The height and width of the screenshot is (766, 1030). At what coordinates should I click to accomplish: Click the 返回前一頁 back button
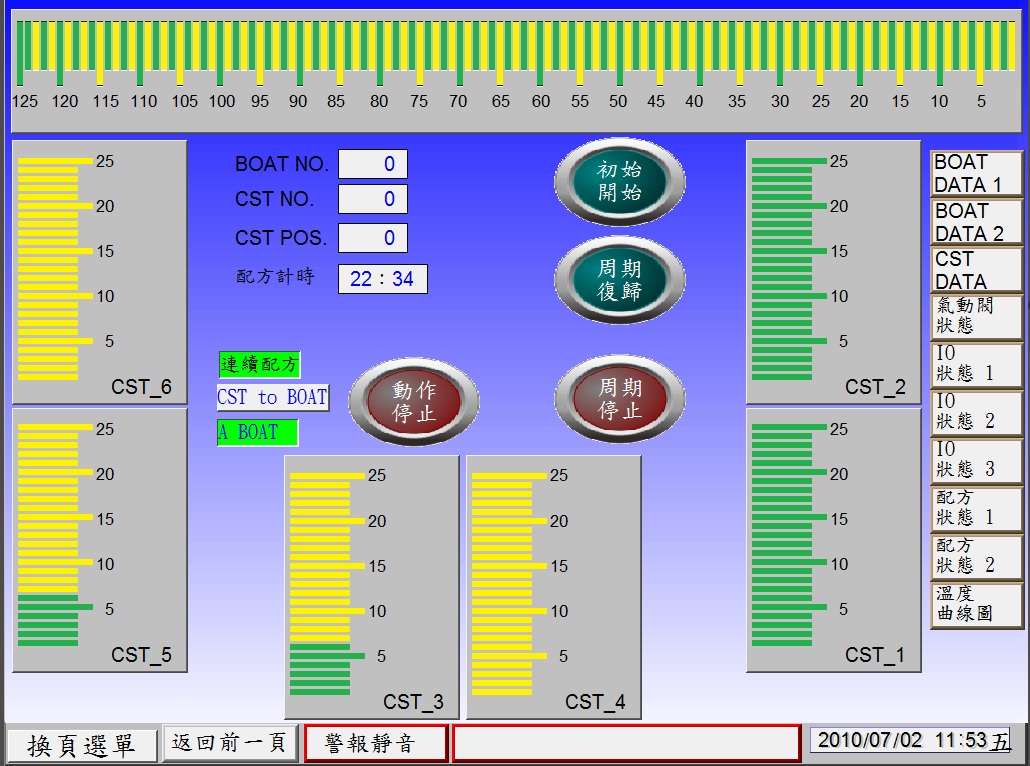point(230,743)
